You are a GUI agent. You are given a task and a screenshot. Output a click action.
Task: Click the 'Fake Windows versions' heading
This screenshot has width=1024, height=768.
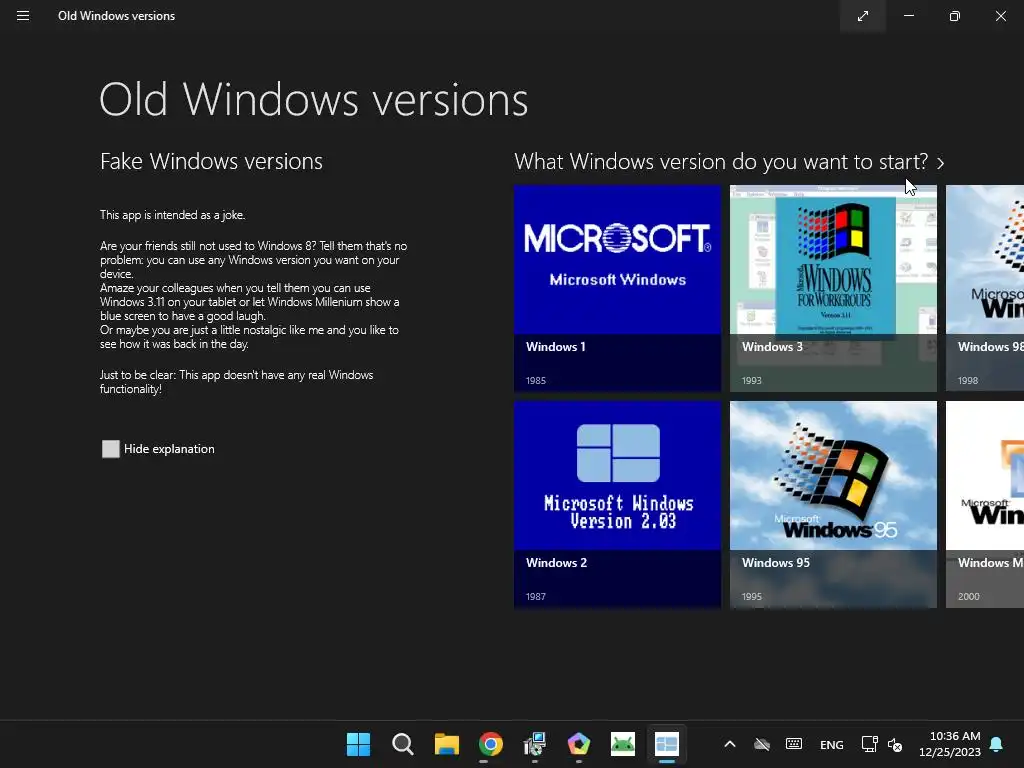211,161
